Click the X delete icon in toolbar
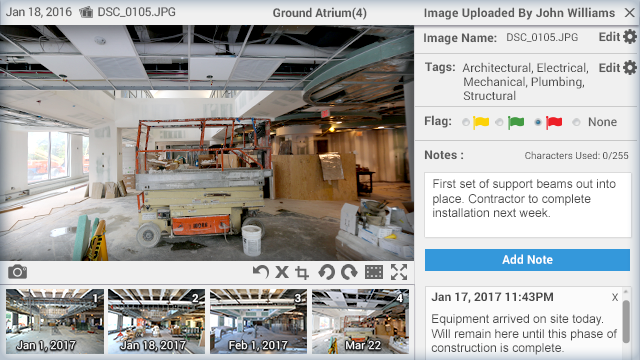This screenshot has width=640, height=360. point(282,272)
